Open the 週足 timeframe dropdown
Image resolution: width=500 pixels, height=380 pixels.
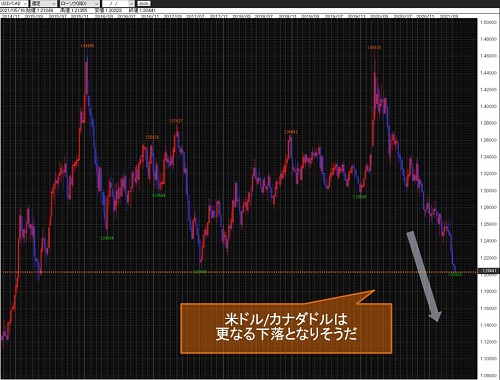pos(44,3)
